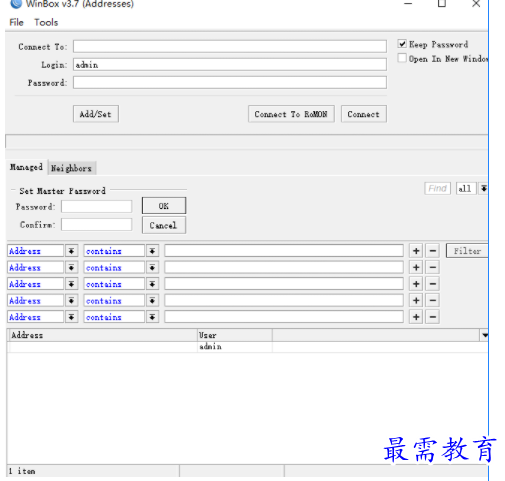Expand fifth filter row Address dropdown
The image size is (505, 481).
pos(71,317)
